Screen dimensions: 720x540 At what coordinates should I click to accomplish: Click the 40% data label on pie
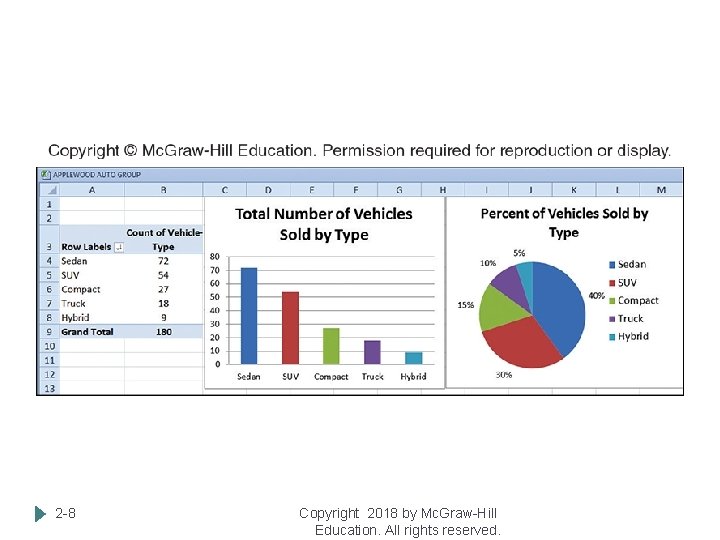point(596,296)
